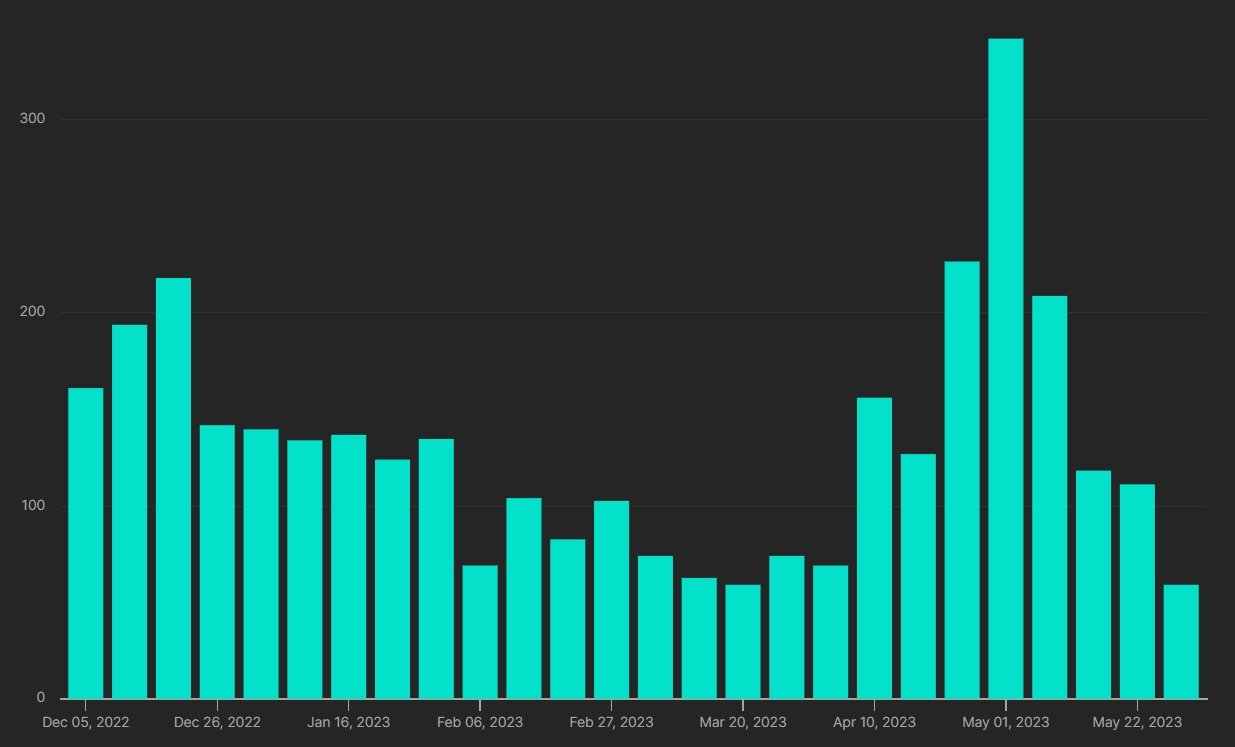Click the "Dec 05, 2022" x-axis date label
Screen dimensions: 1235x747
pos(85,722)
